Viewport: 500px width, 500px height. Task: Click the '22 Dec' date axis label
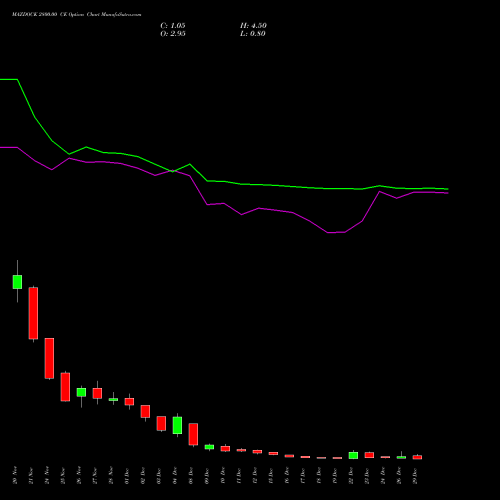(351, 475)
